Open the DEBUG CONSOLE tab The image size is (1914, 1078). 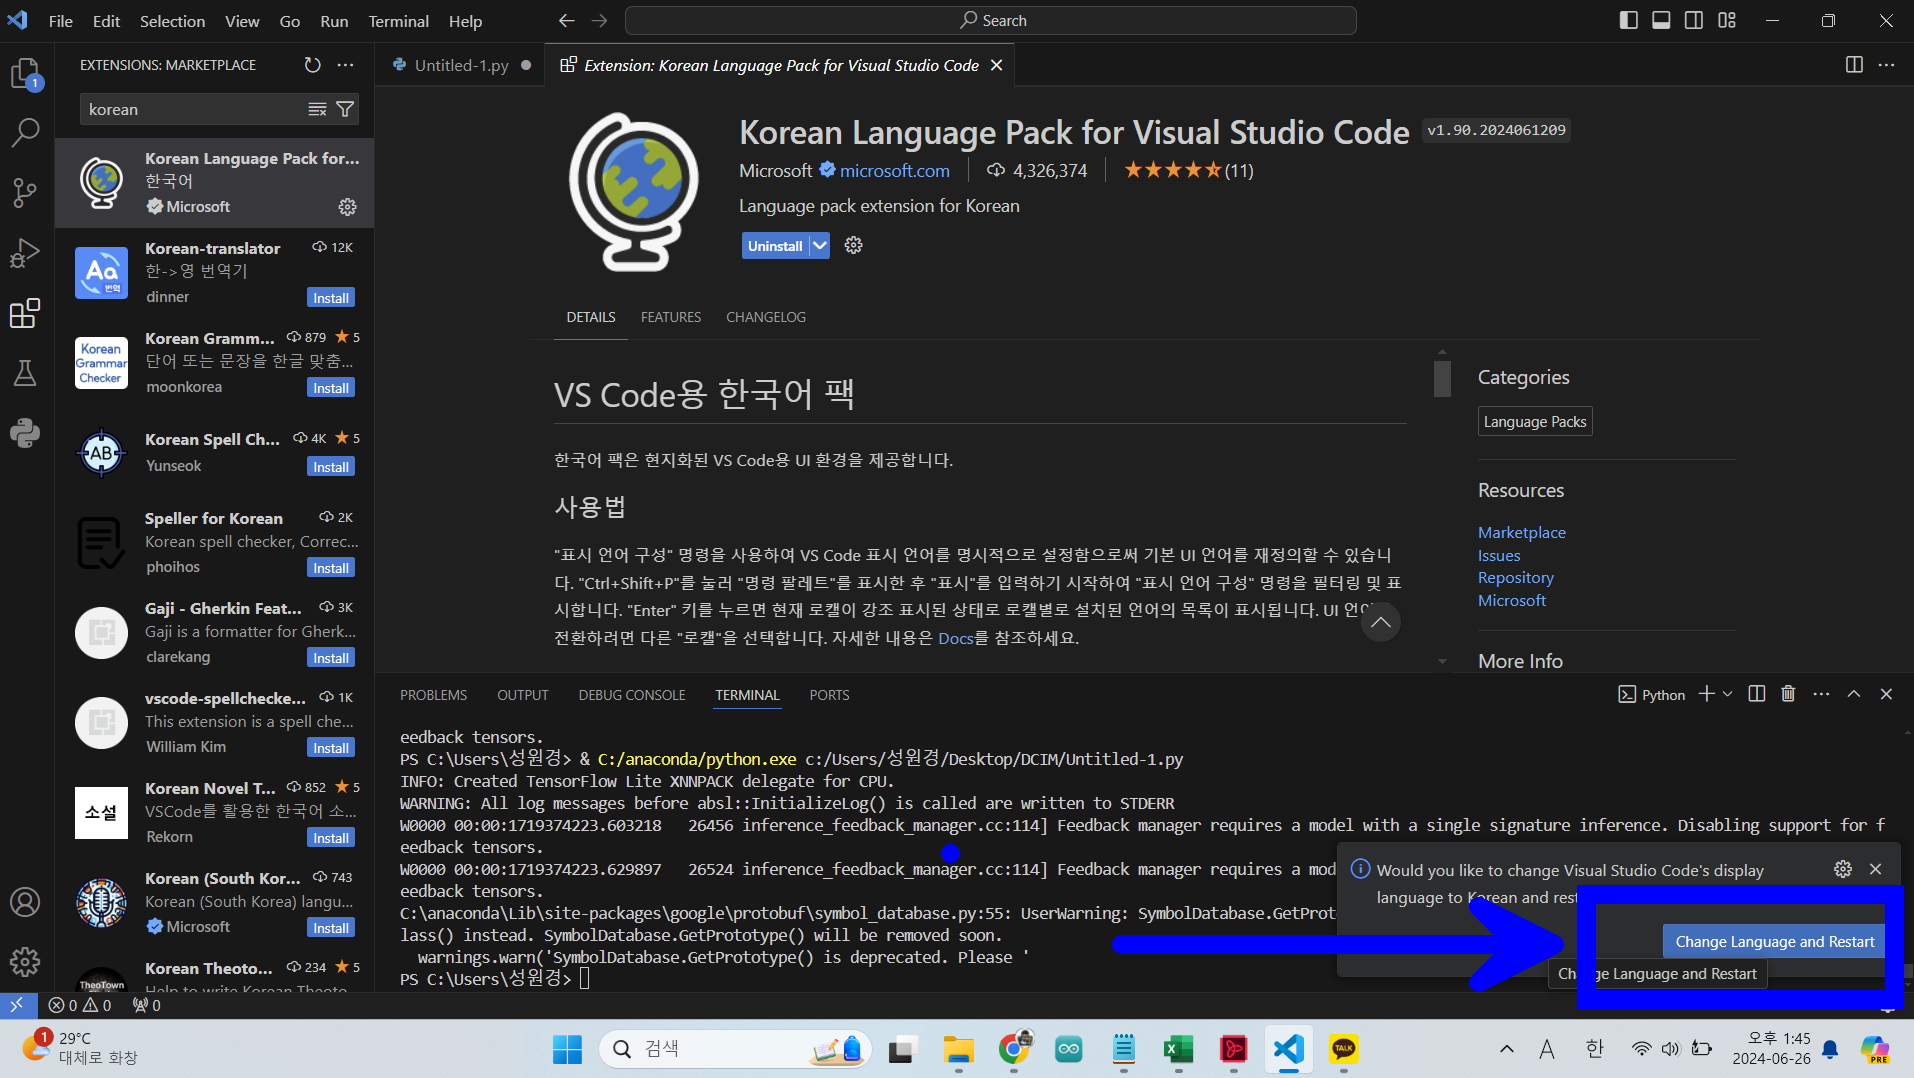(x=632, y=695)
